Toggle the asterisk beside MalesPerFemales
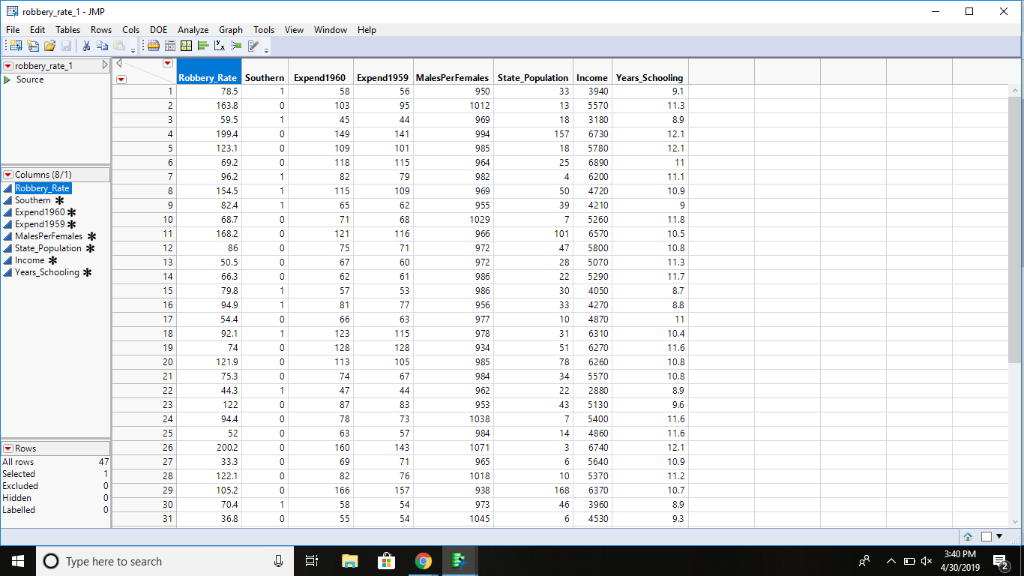Viewport: 1024px width, 576px height. tap(92, 236)
